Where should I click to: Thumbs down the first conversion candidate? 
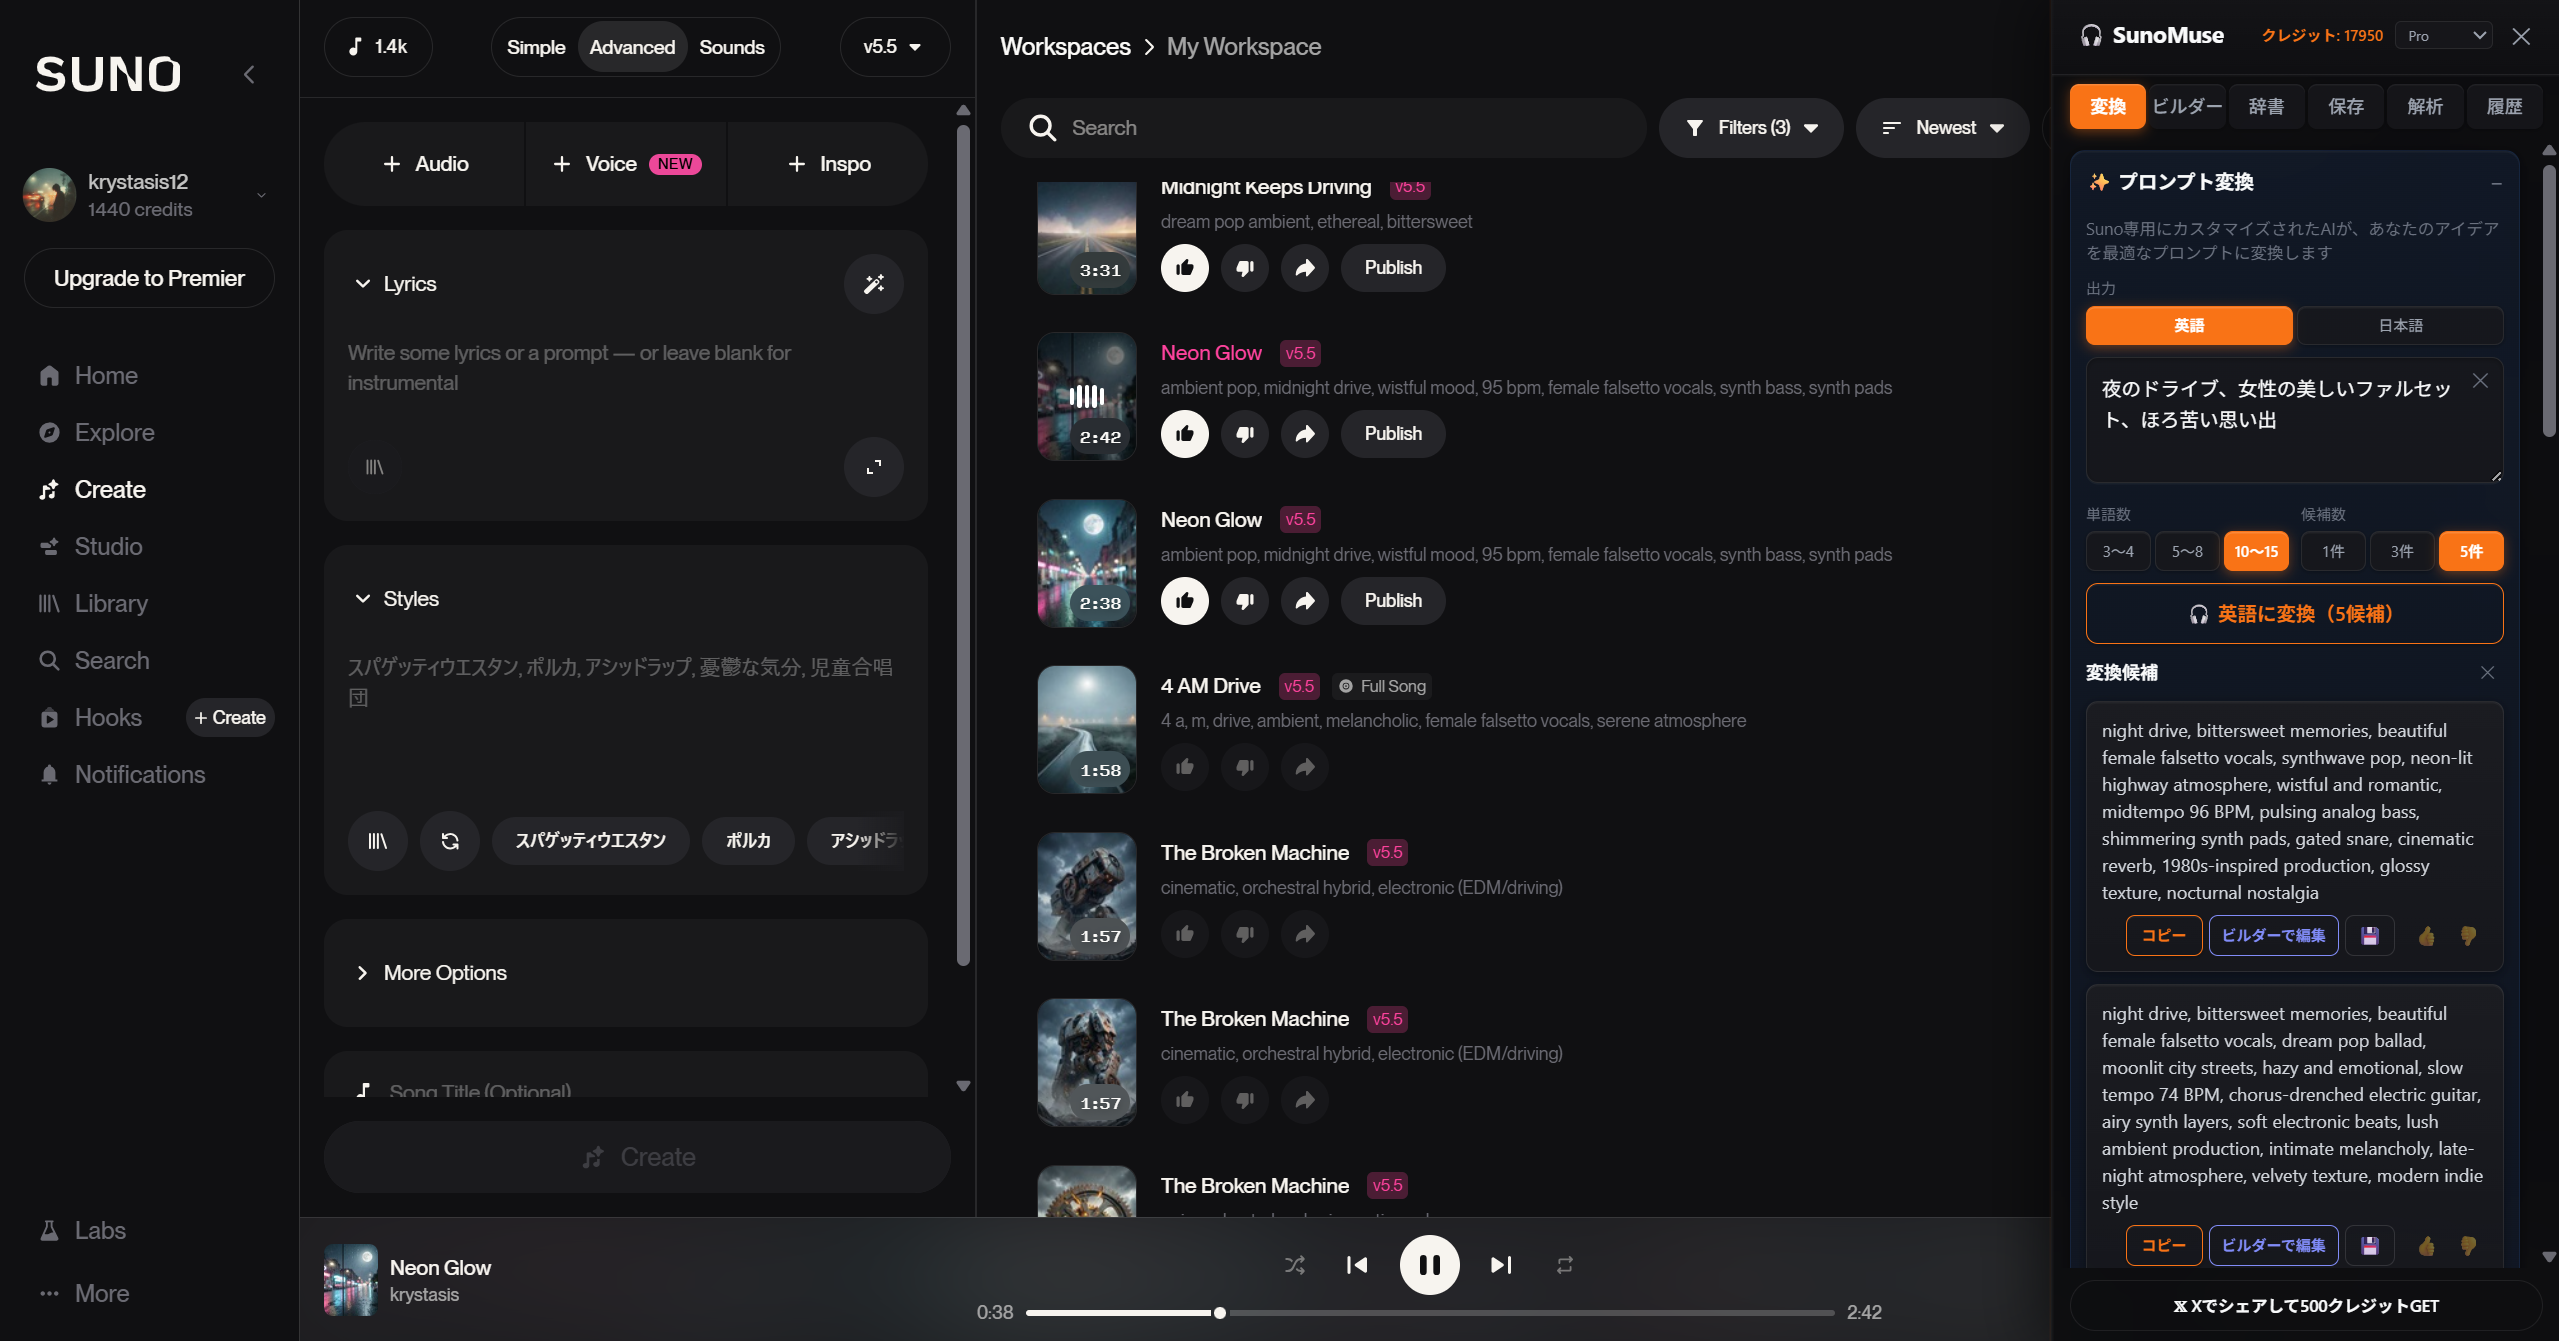point(2469,936)
